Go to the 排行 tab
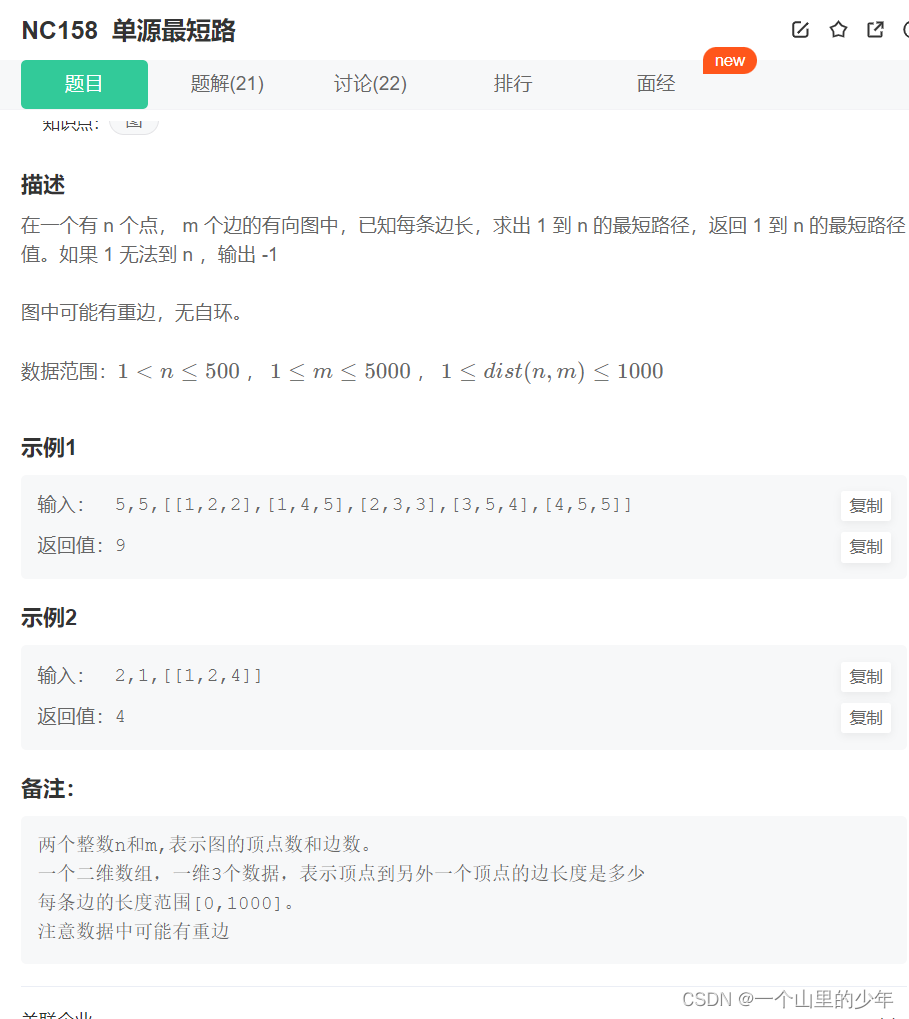Image resolution: width=909 pixels, height=1019 pixels. point(513,84)
